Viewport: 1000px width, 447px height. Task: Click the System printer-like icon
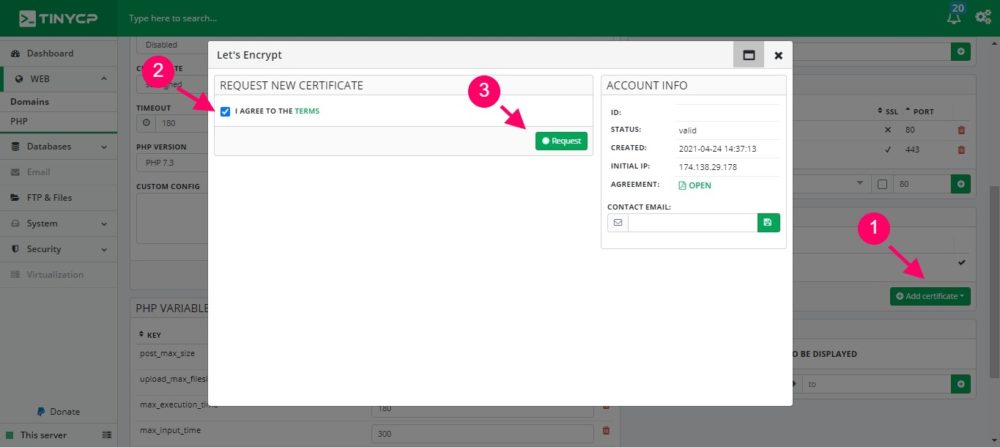coord(16,224)
